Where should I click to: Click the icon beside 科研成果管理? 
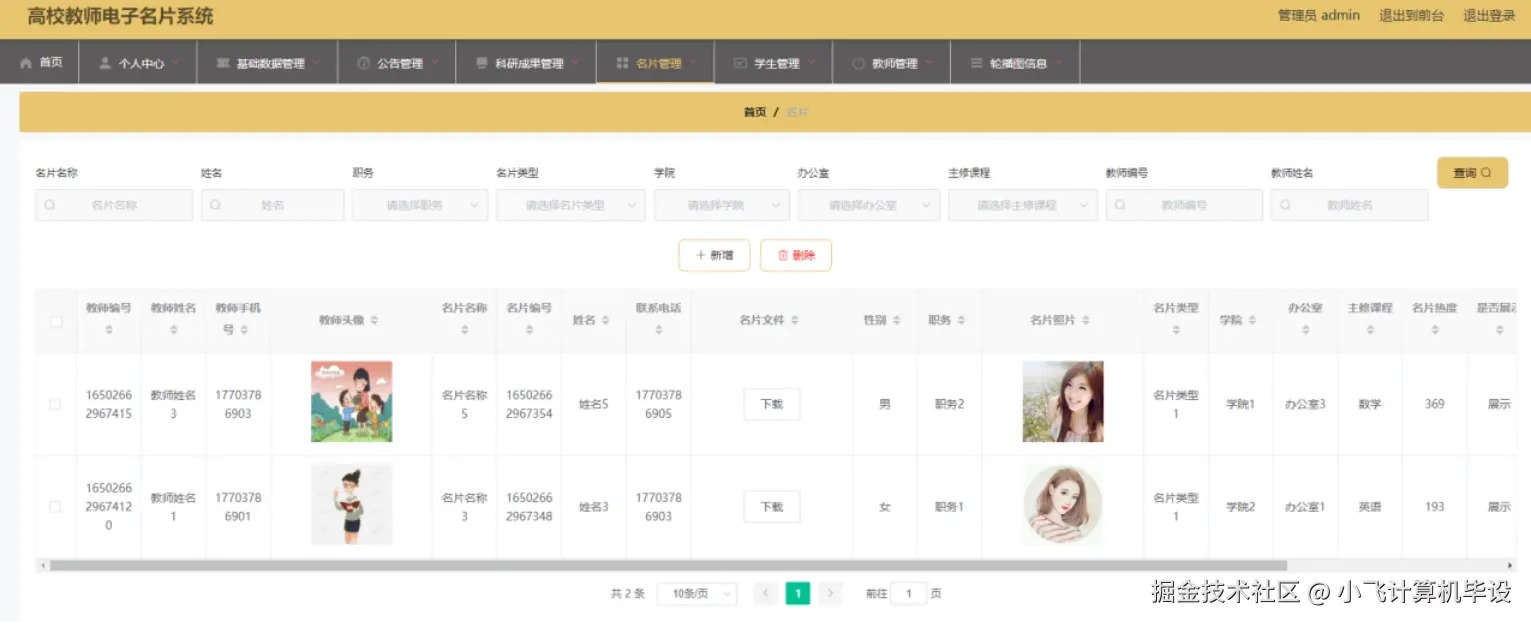[x=482, y=63]
